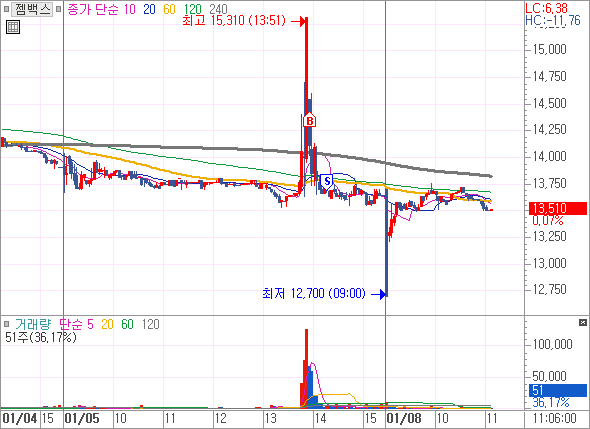The width and height of the screenshot is (590, 429).
Task: Select the 종가 단순 moving average label
Action: click(x=93, y=9)
